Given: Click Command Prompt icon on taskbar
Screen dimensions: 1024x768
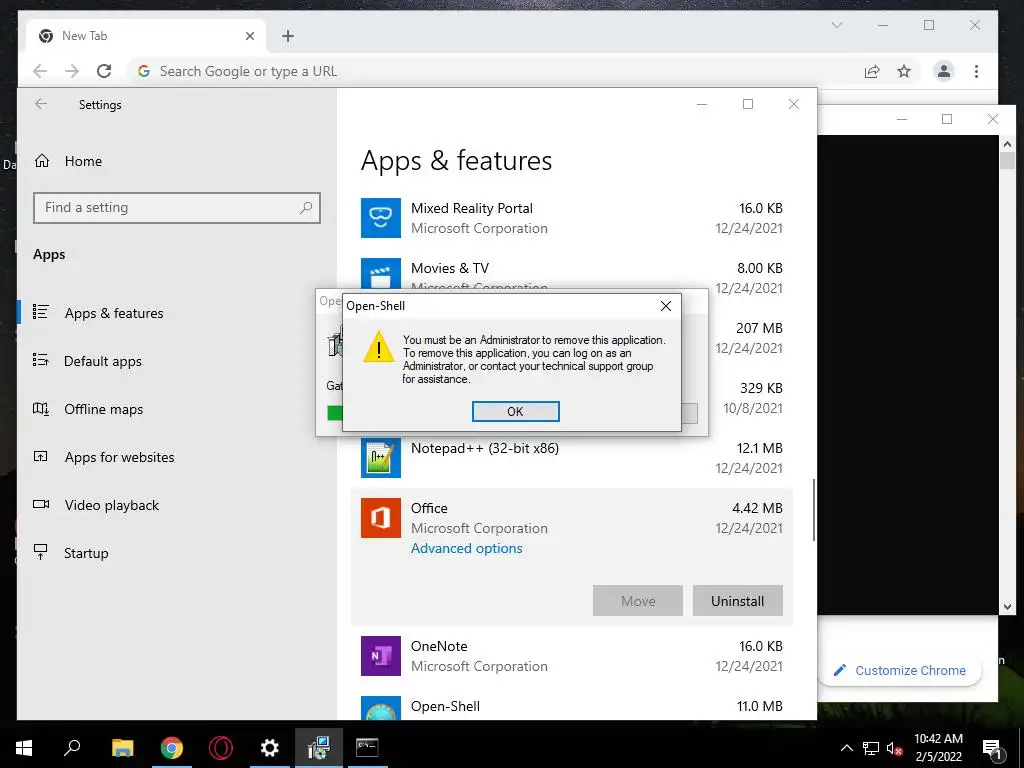Looking at the screenshot, I should coord(367,748).
